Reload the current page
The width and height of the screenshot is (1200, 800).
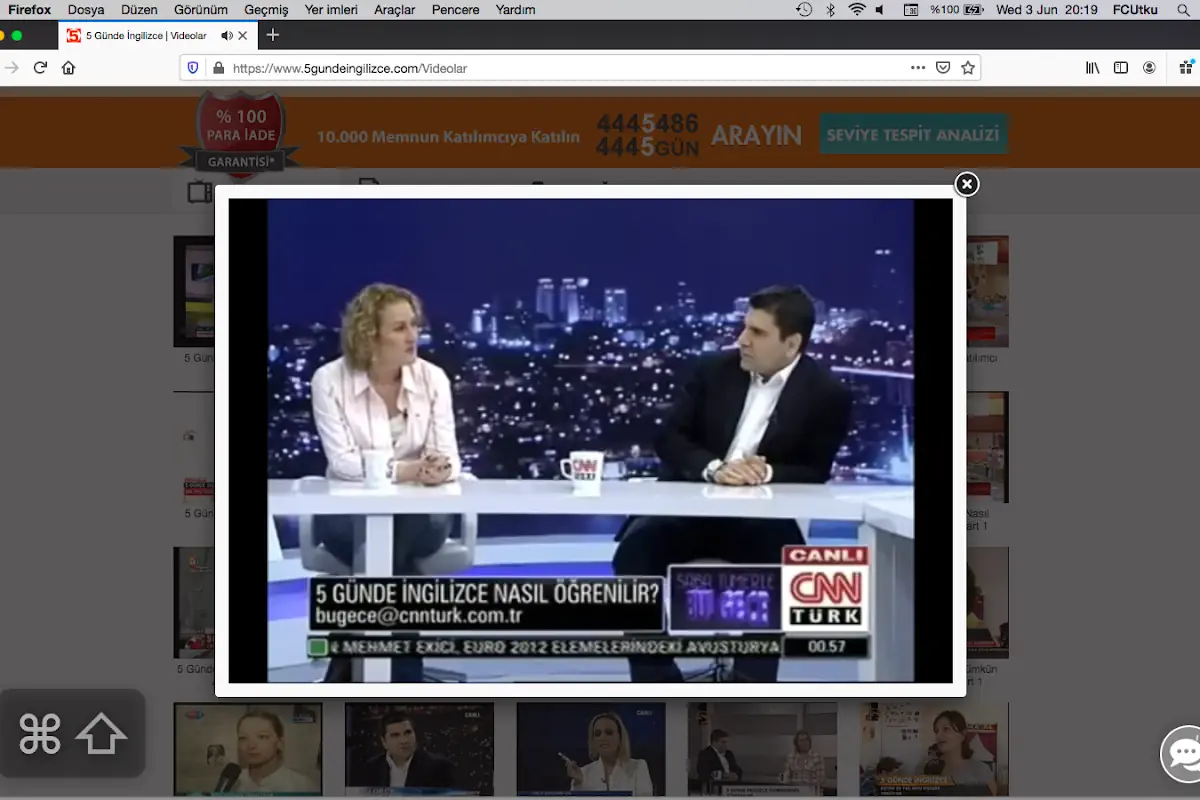[x=40, y=68]
